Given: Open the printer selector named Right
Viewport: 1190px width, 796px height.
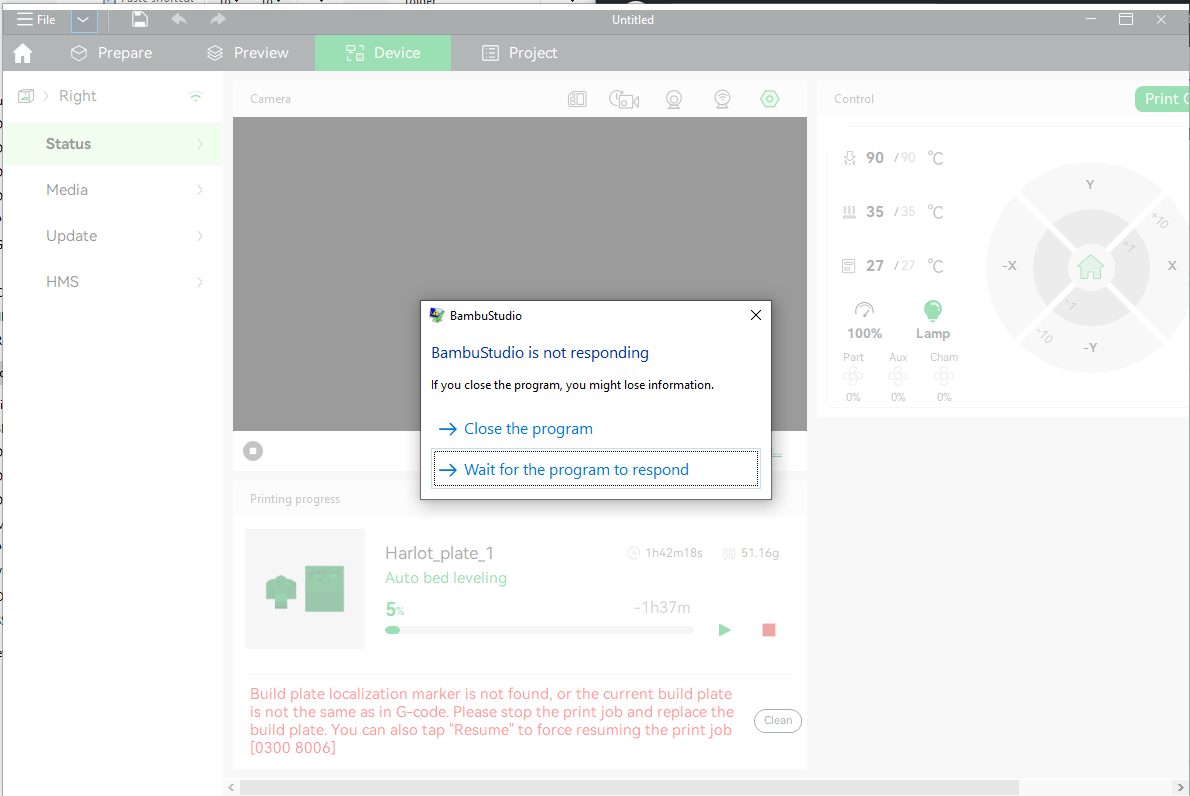Looking at the screenshot, I should pyautogui.click(x=77, y=96).
